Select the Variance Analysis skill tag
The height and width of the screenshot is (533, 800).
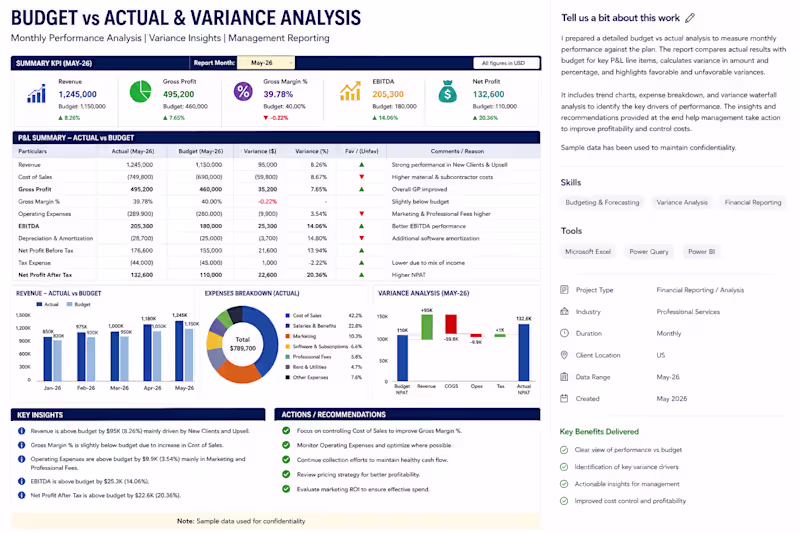tap(682, 202)
